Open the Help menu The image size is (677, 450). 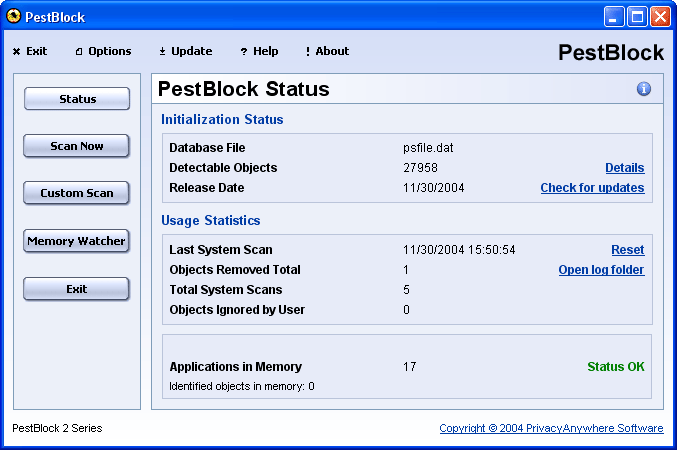coord(259,51)
